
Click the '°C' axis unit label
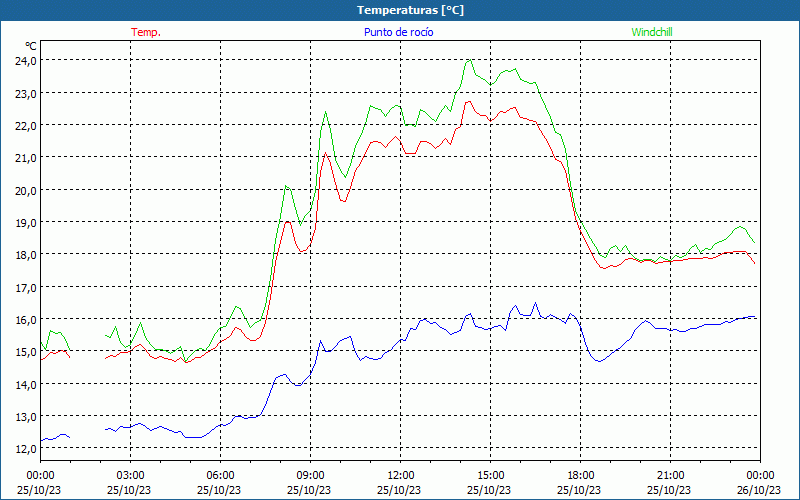(x=31, y=46)
